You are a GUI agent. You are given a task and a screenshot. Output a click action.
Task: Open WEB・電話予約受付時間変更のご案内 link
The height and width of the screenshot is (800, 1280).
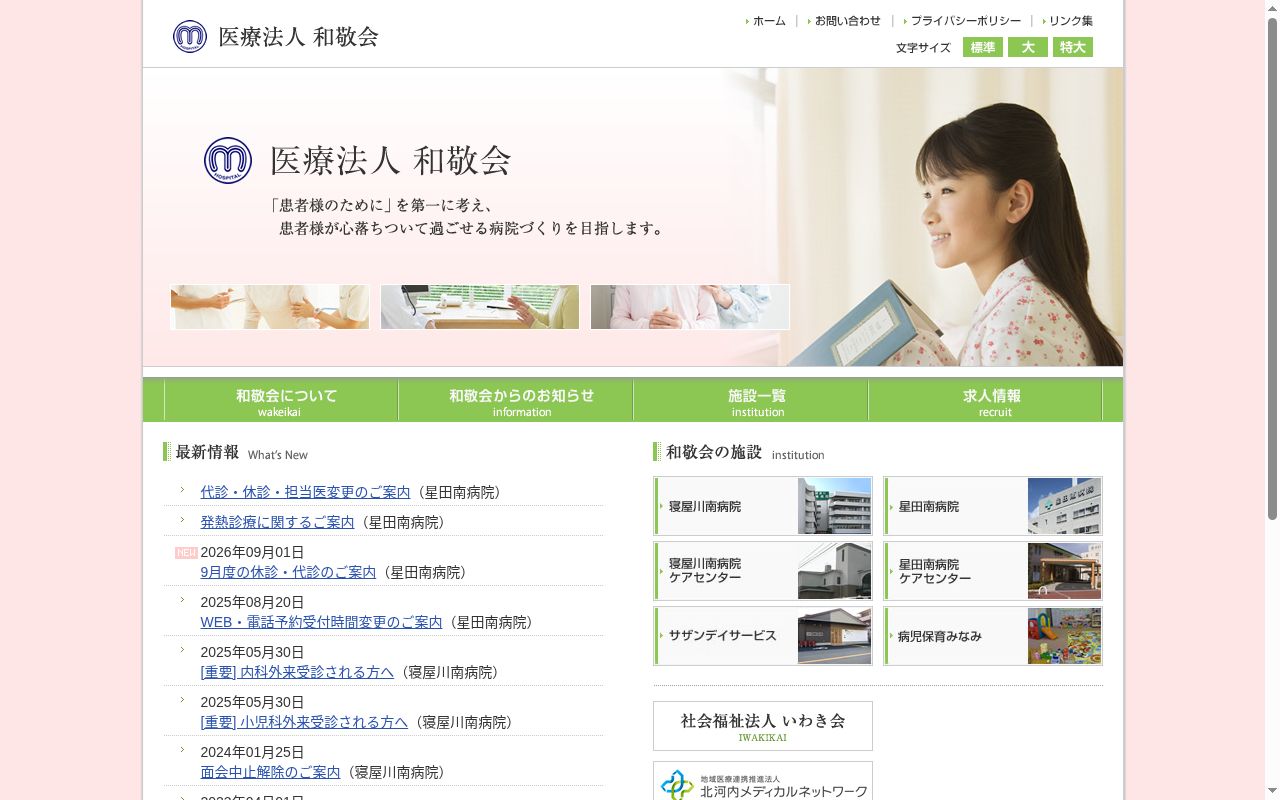(x=321, y=622)
